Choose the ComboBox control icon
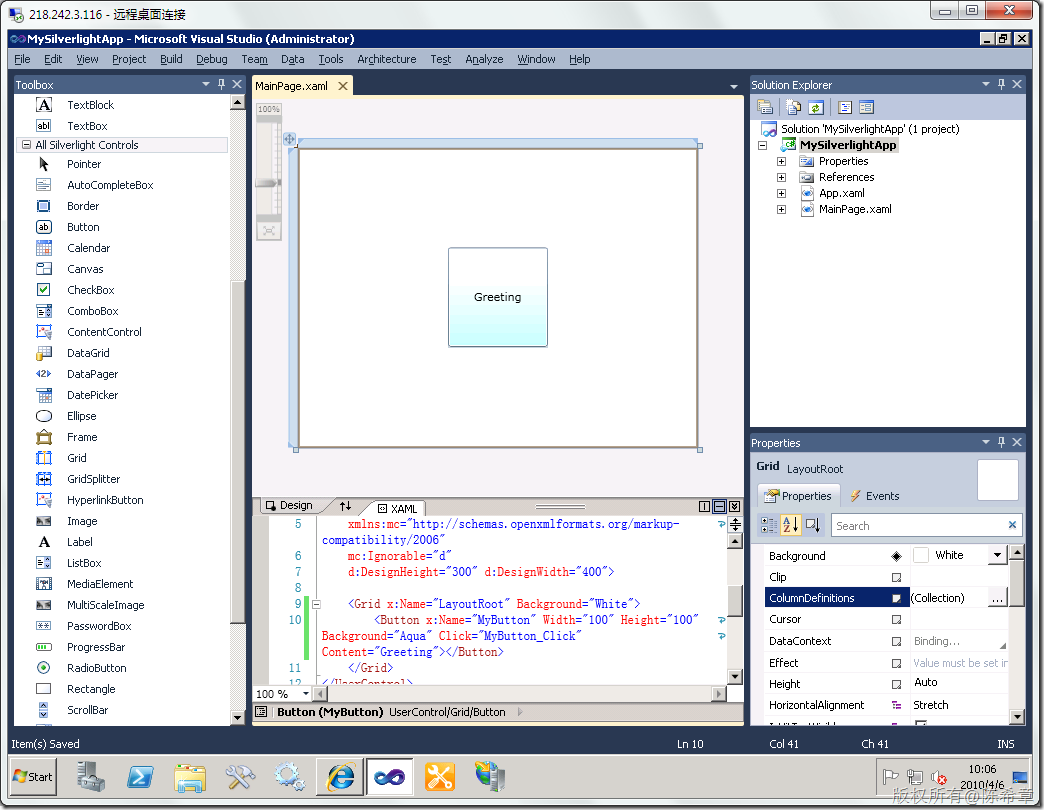This screenshot has width=1044, height=810. [44, 311]
